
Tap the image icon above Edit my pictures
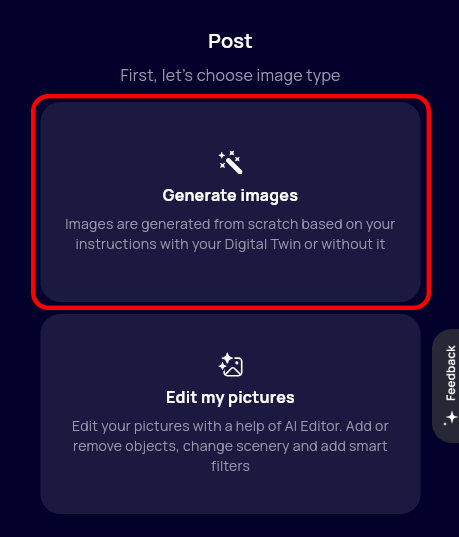[x=230, y=365]
